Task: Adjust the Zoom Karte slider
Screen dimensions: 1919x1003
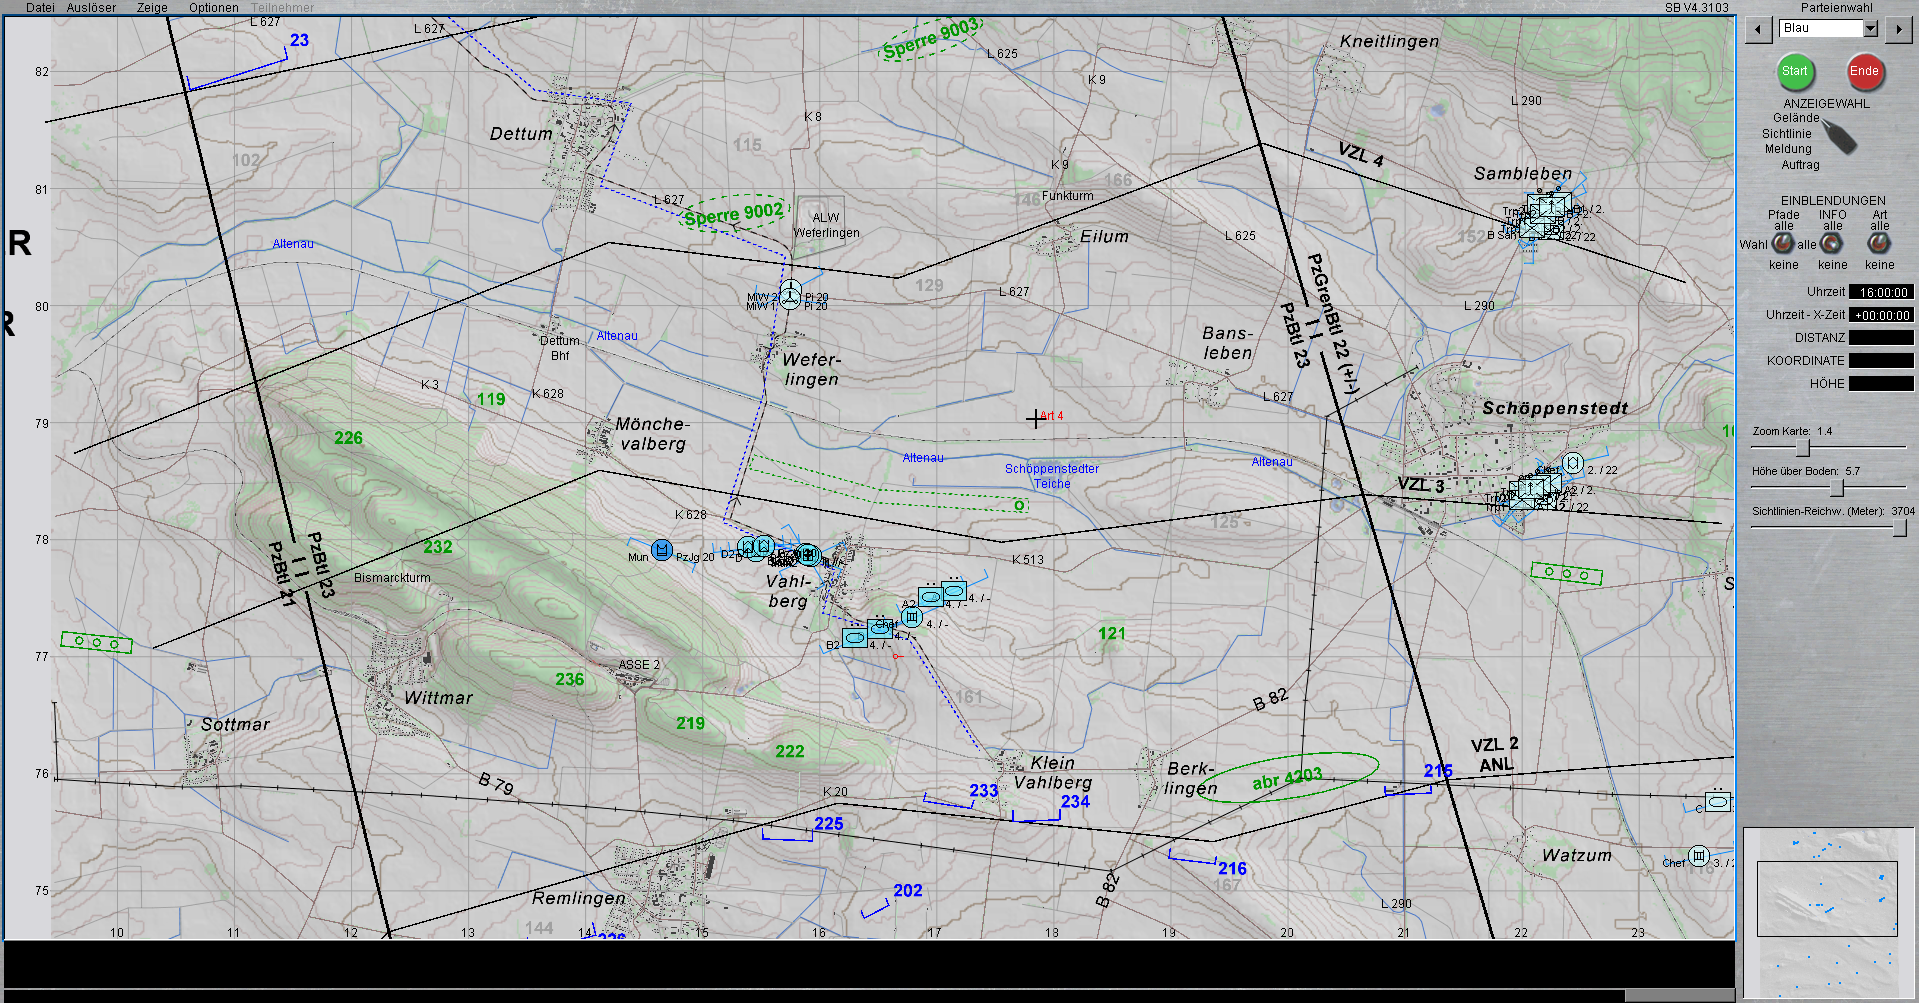Action: click(1802, 448)
